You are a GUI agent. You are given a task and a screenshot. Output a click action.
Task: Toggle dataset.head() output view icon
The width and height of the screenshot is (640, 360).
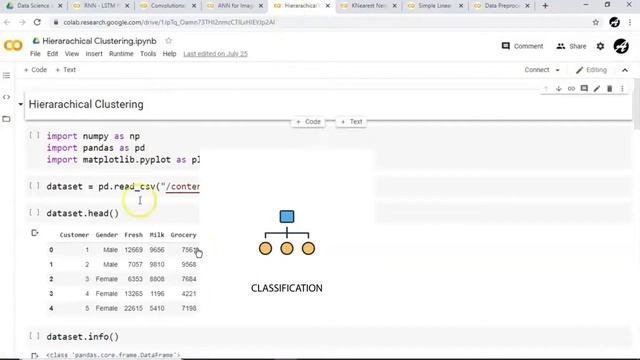35,233
